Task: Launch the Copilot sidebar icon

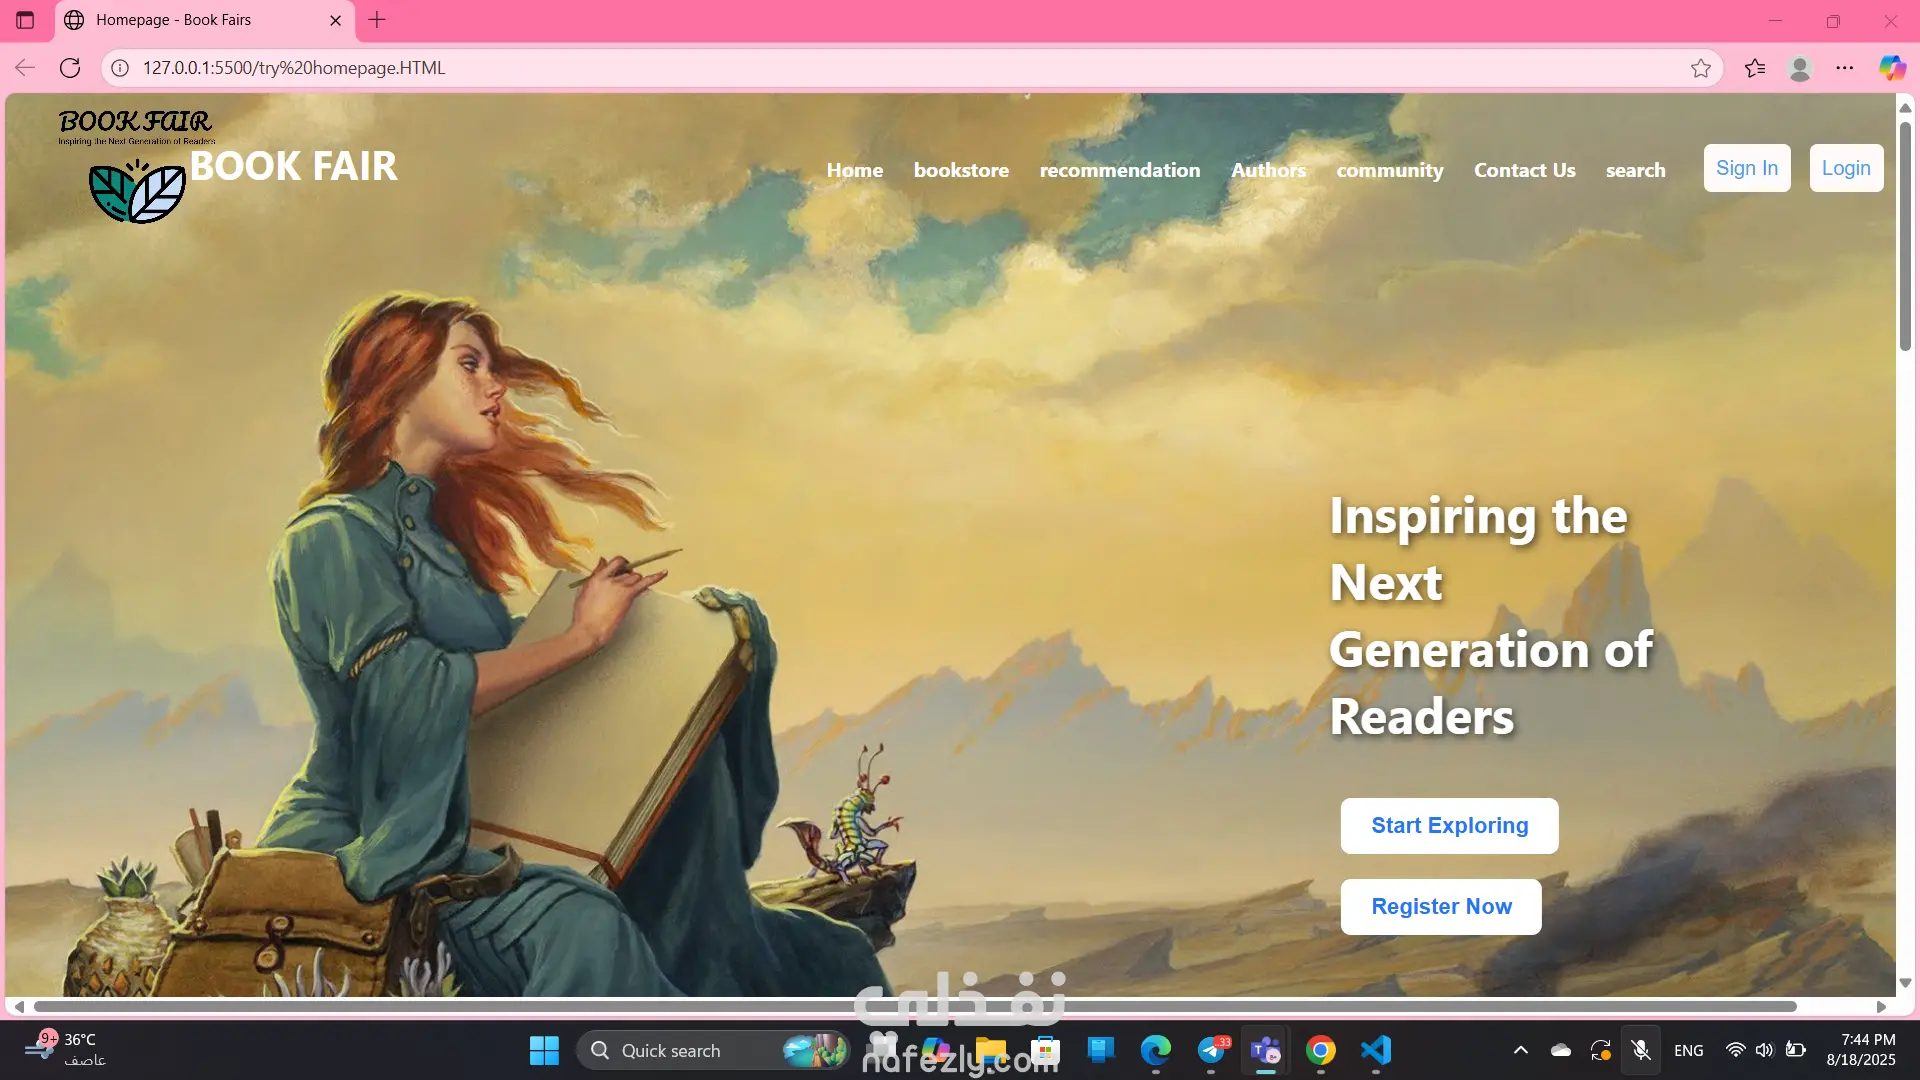Action: pos(1892,68)
